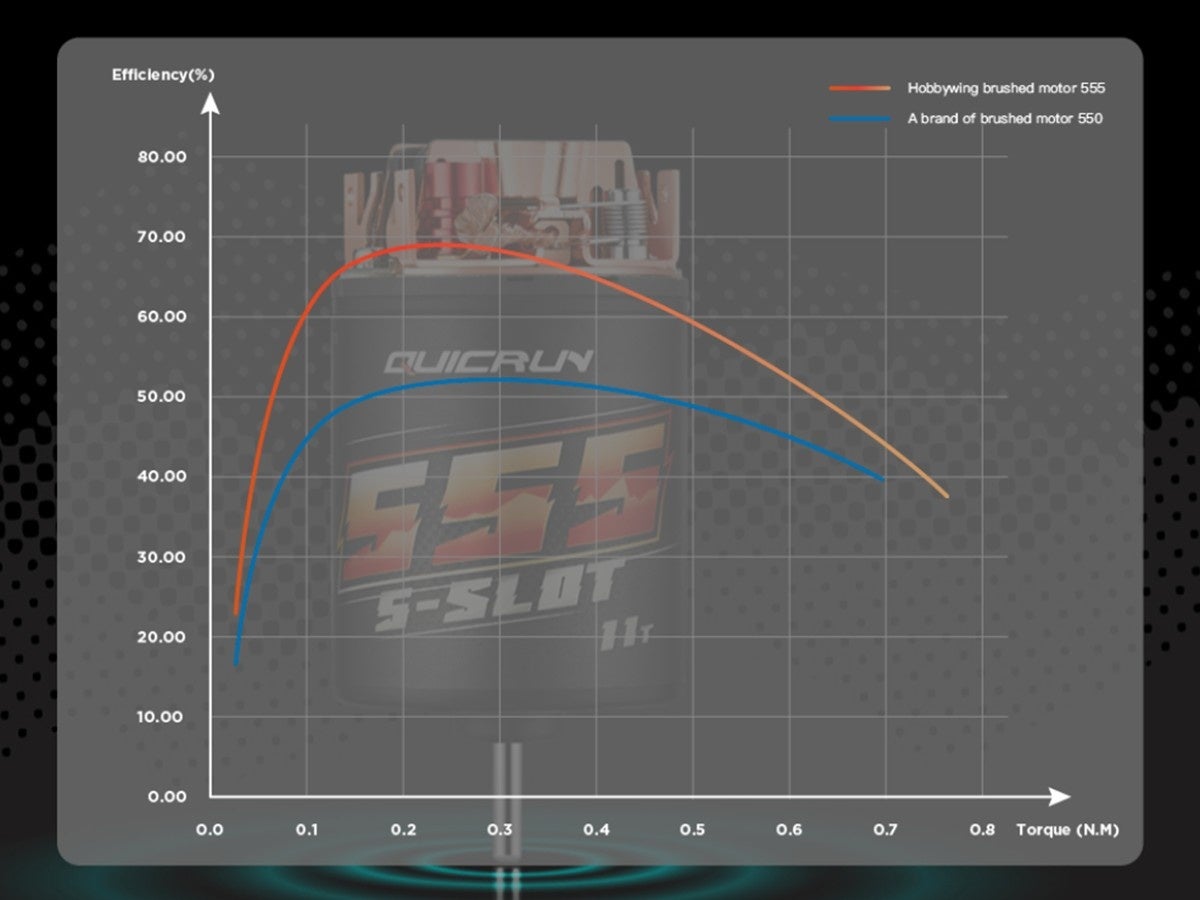Viewport: 1200px width, 900px height.
Task: Click the 0.1 torque axis value
Action: [x=306, y=830]
